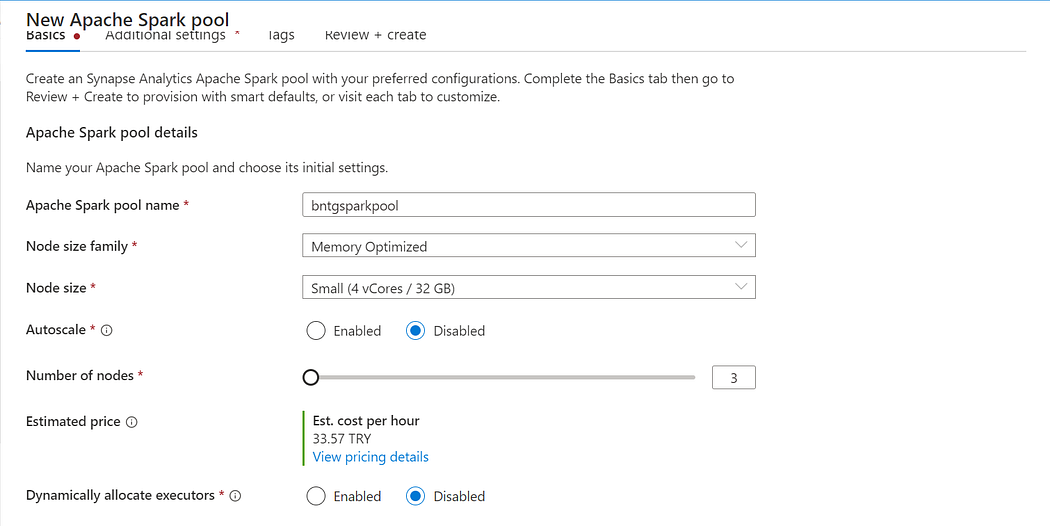Expand the Node size dropdown

coord(528,288)
